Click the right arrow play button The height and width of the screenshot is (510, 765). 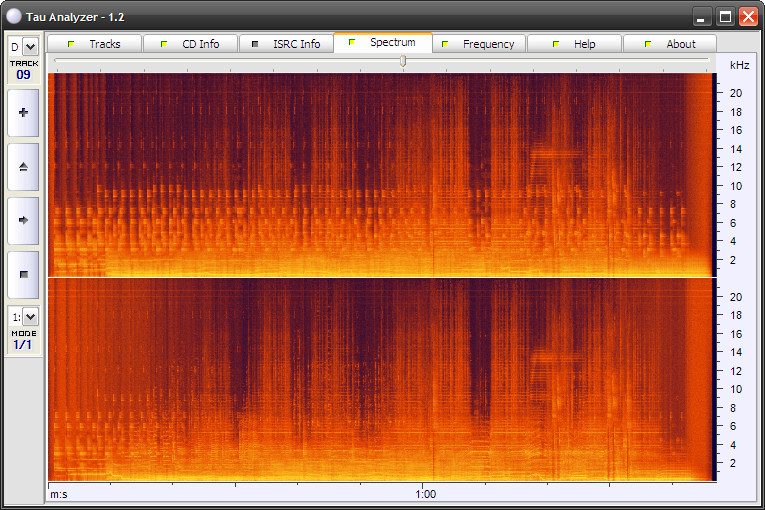pos(23,220)
